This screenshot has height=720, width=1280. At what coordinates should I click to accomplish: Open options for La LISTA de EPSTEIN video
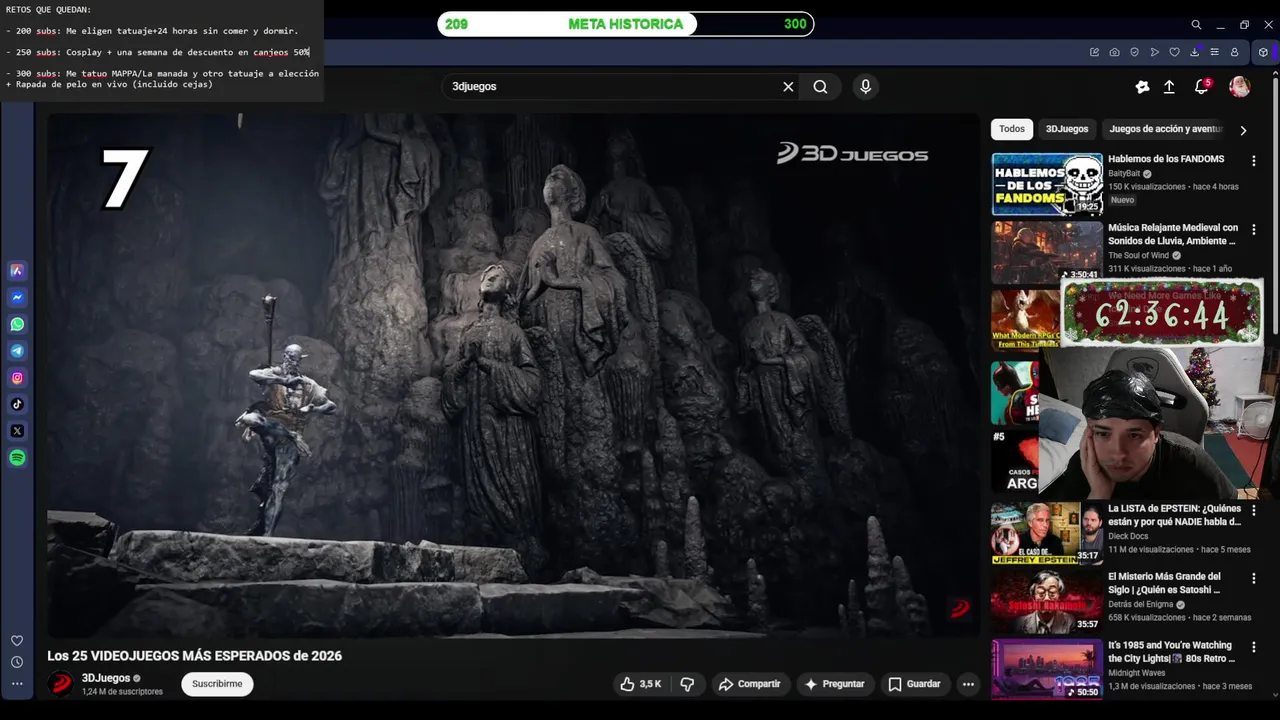click(1253, 510)
